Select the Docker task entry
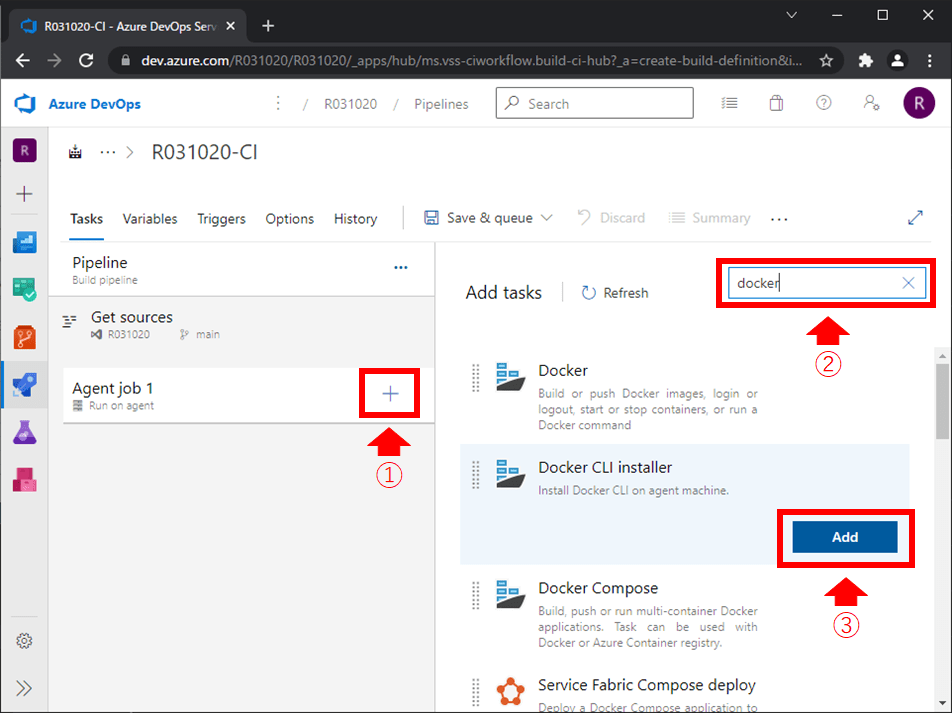 pos(685,396)
